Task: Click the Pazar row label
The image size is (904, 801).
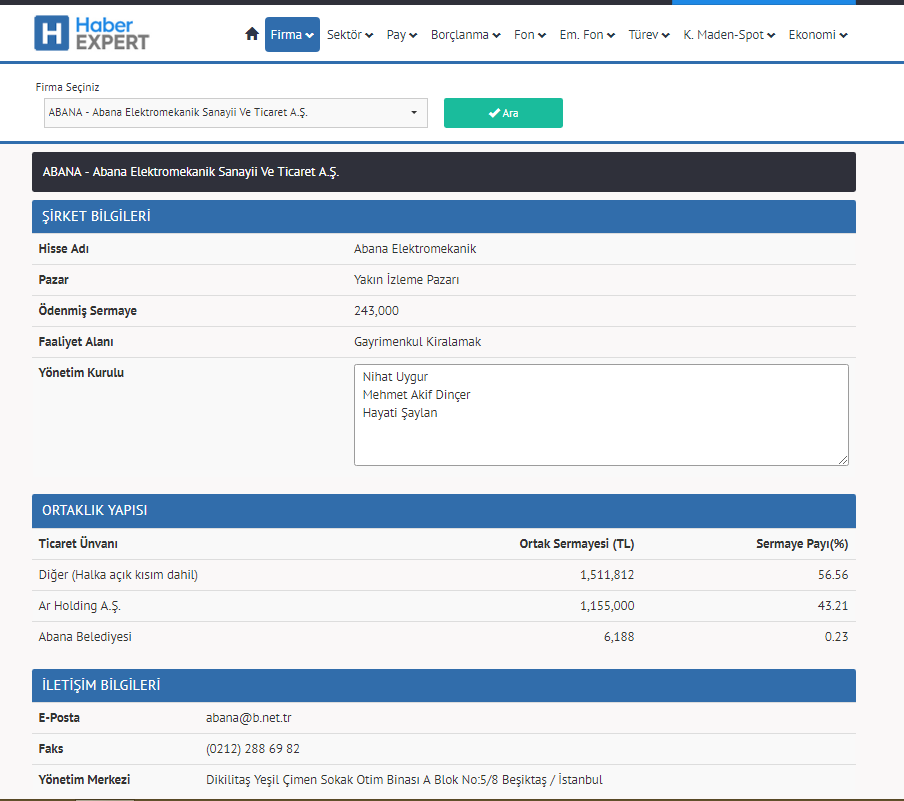Action: [x=54, y=280]
